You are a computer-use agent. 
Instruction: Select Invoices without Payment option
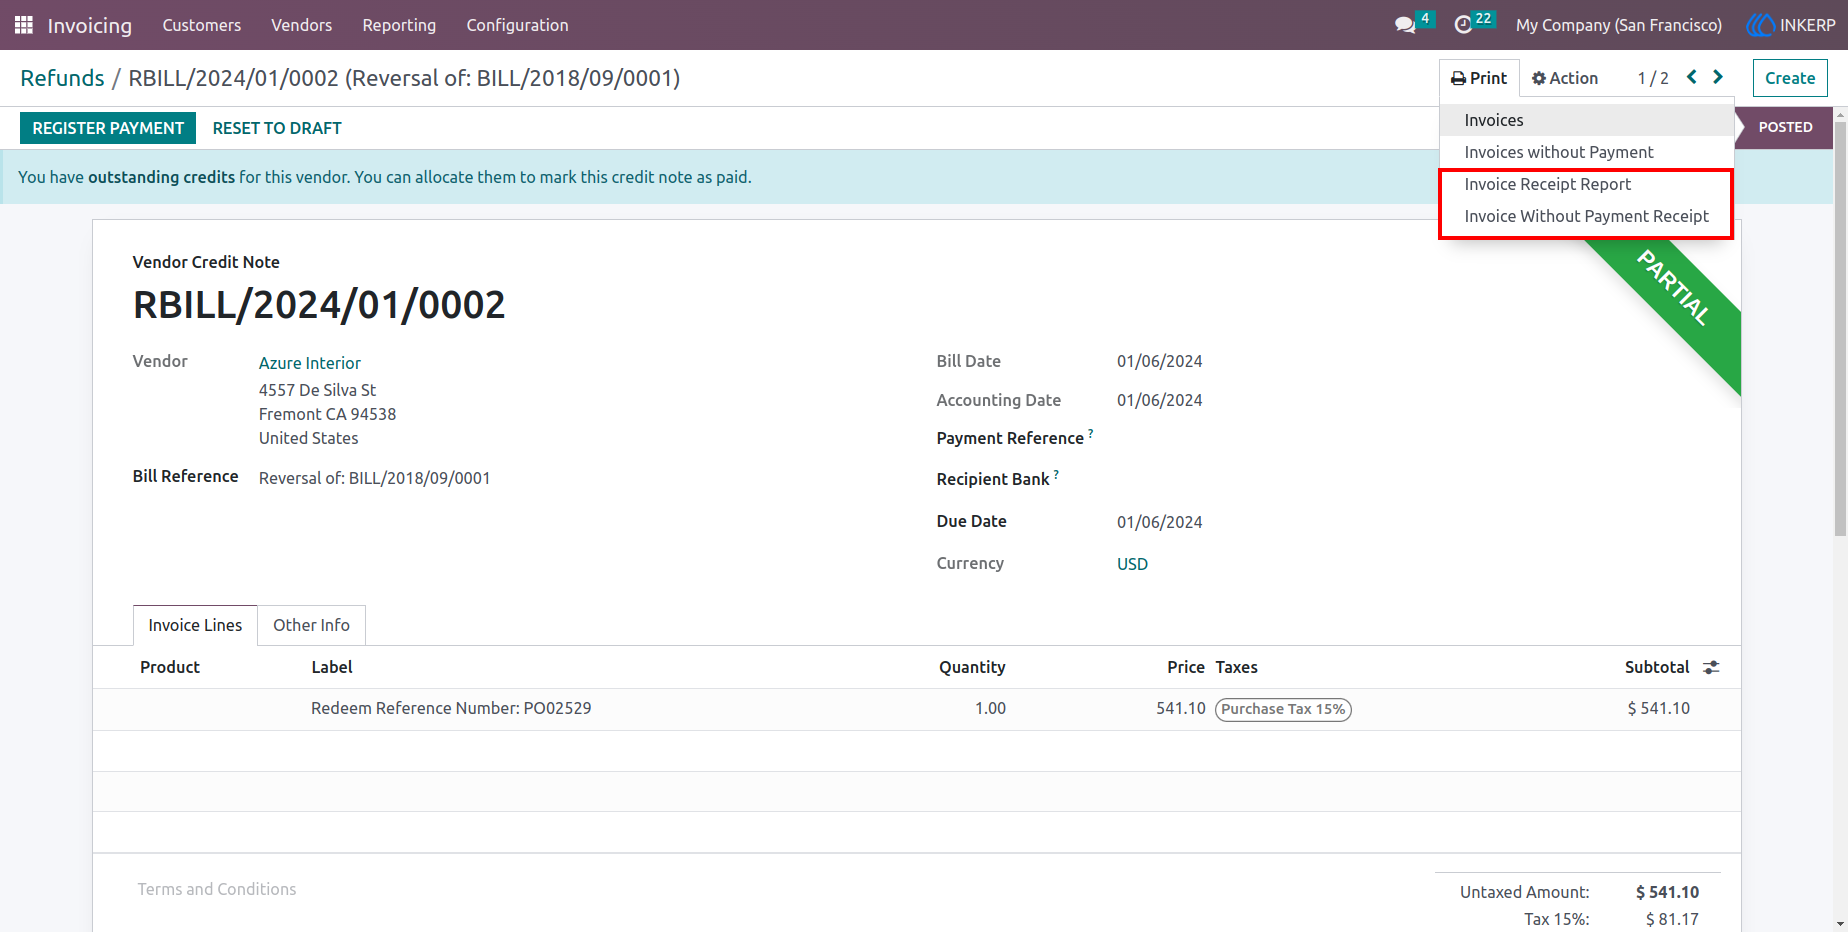pyautogui.click(x=1586, y=152)
